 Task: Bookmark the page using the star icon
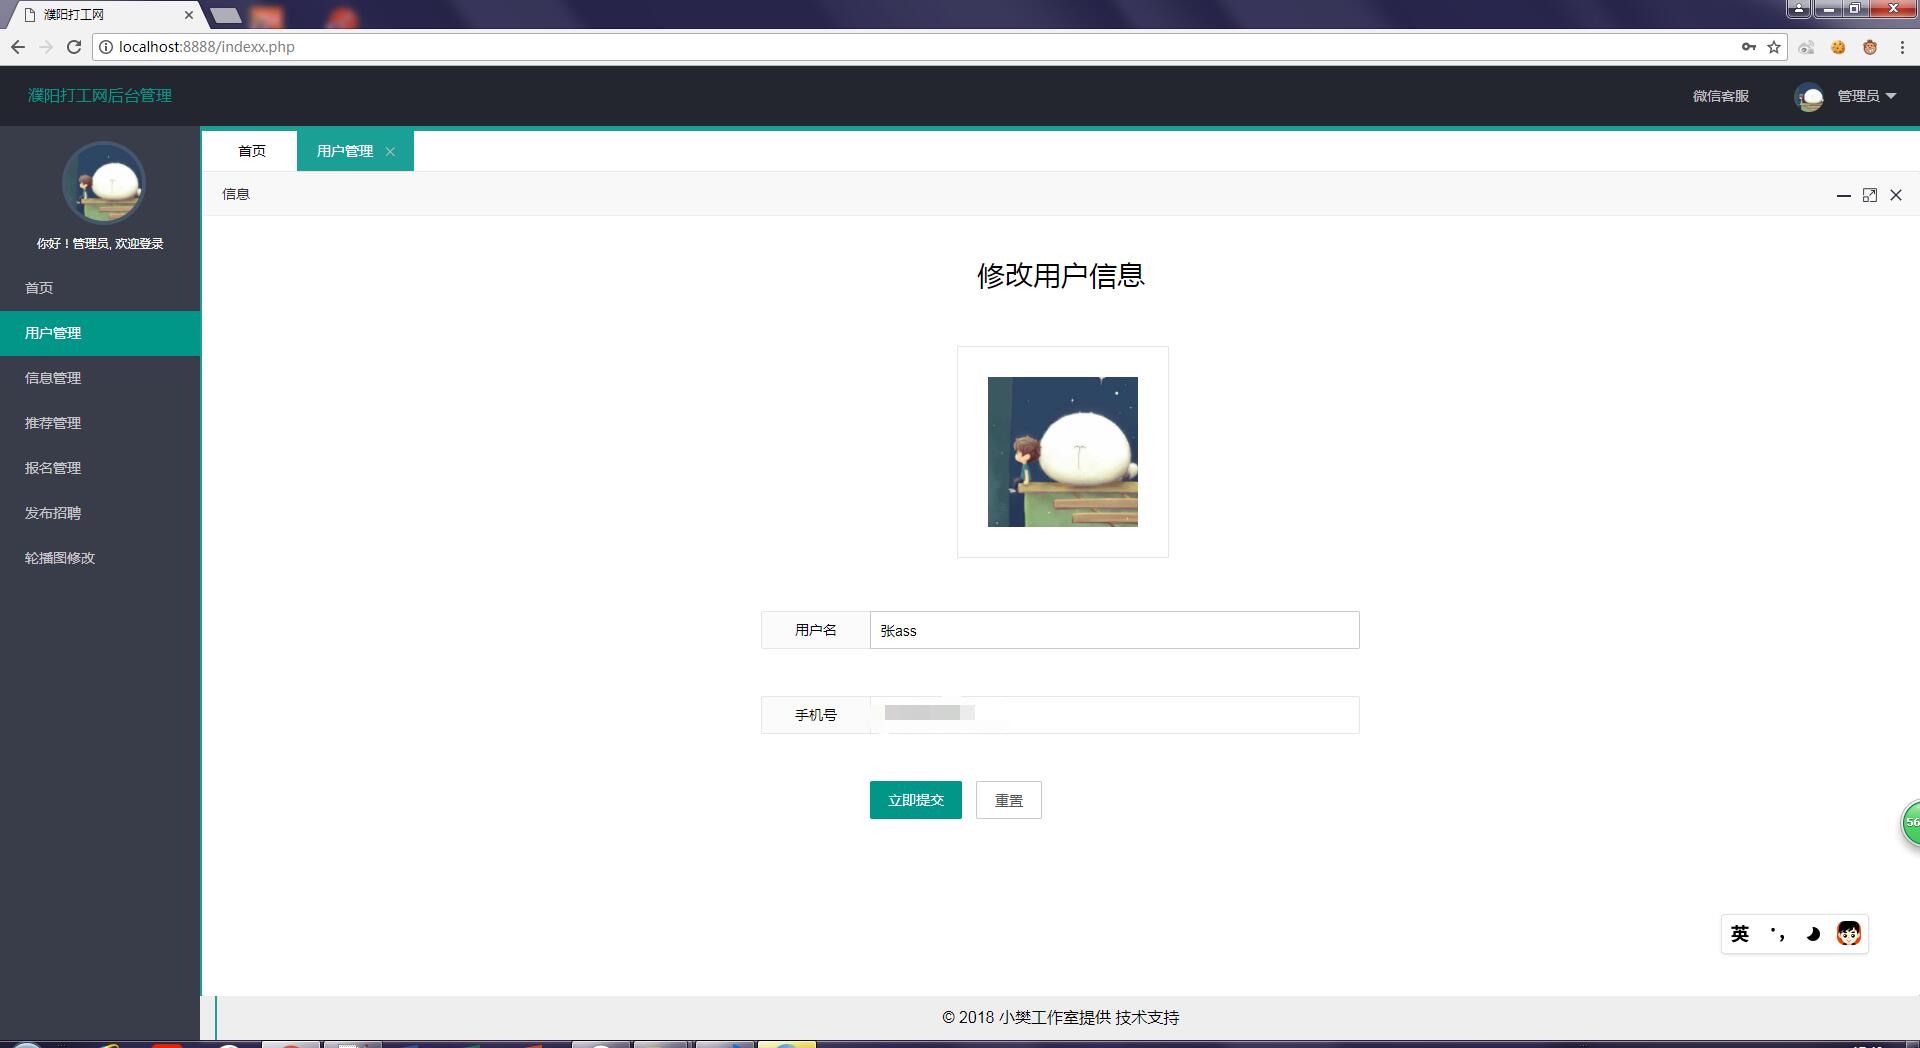1772,46
